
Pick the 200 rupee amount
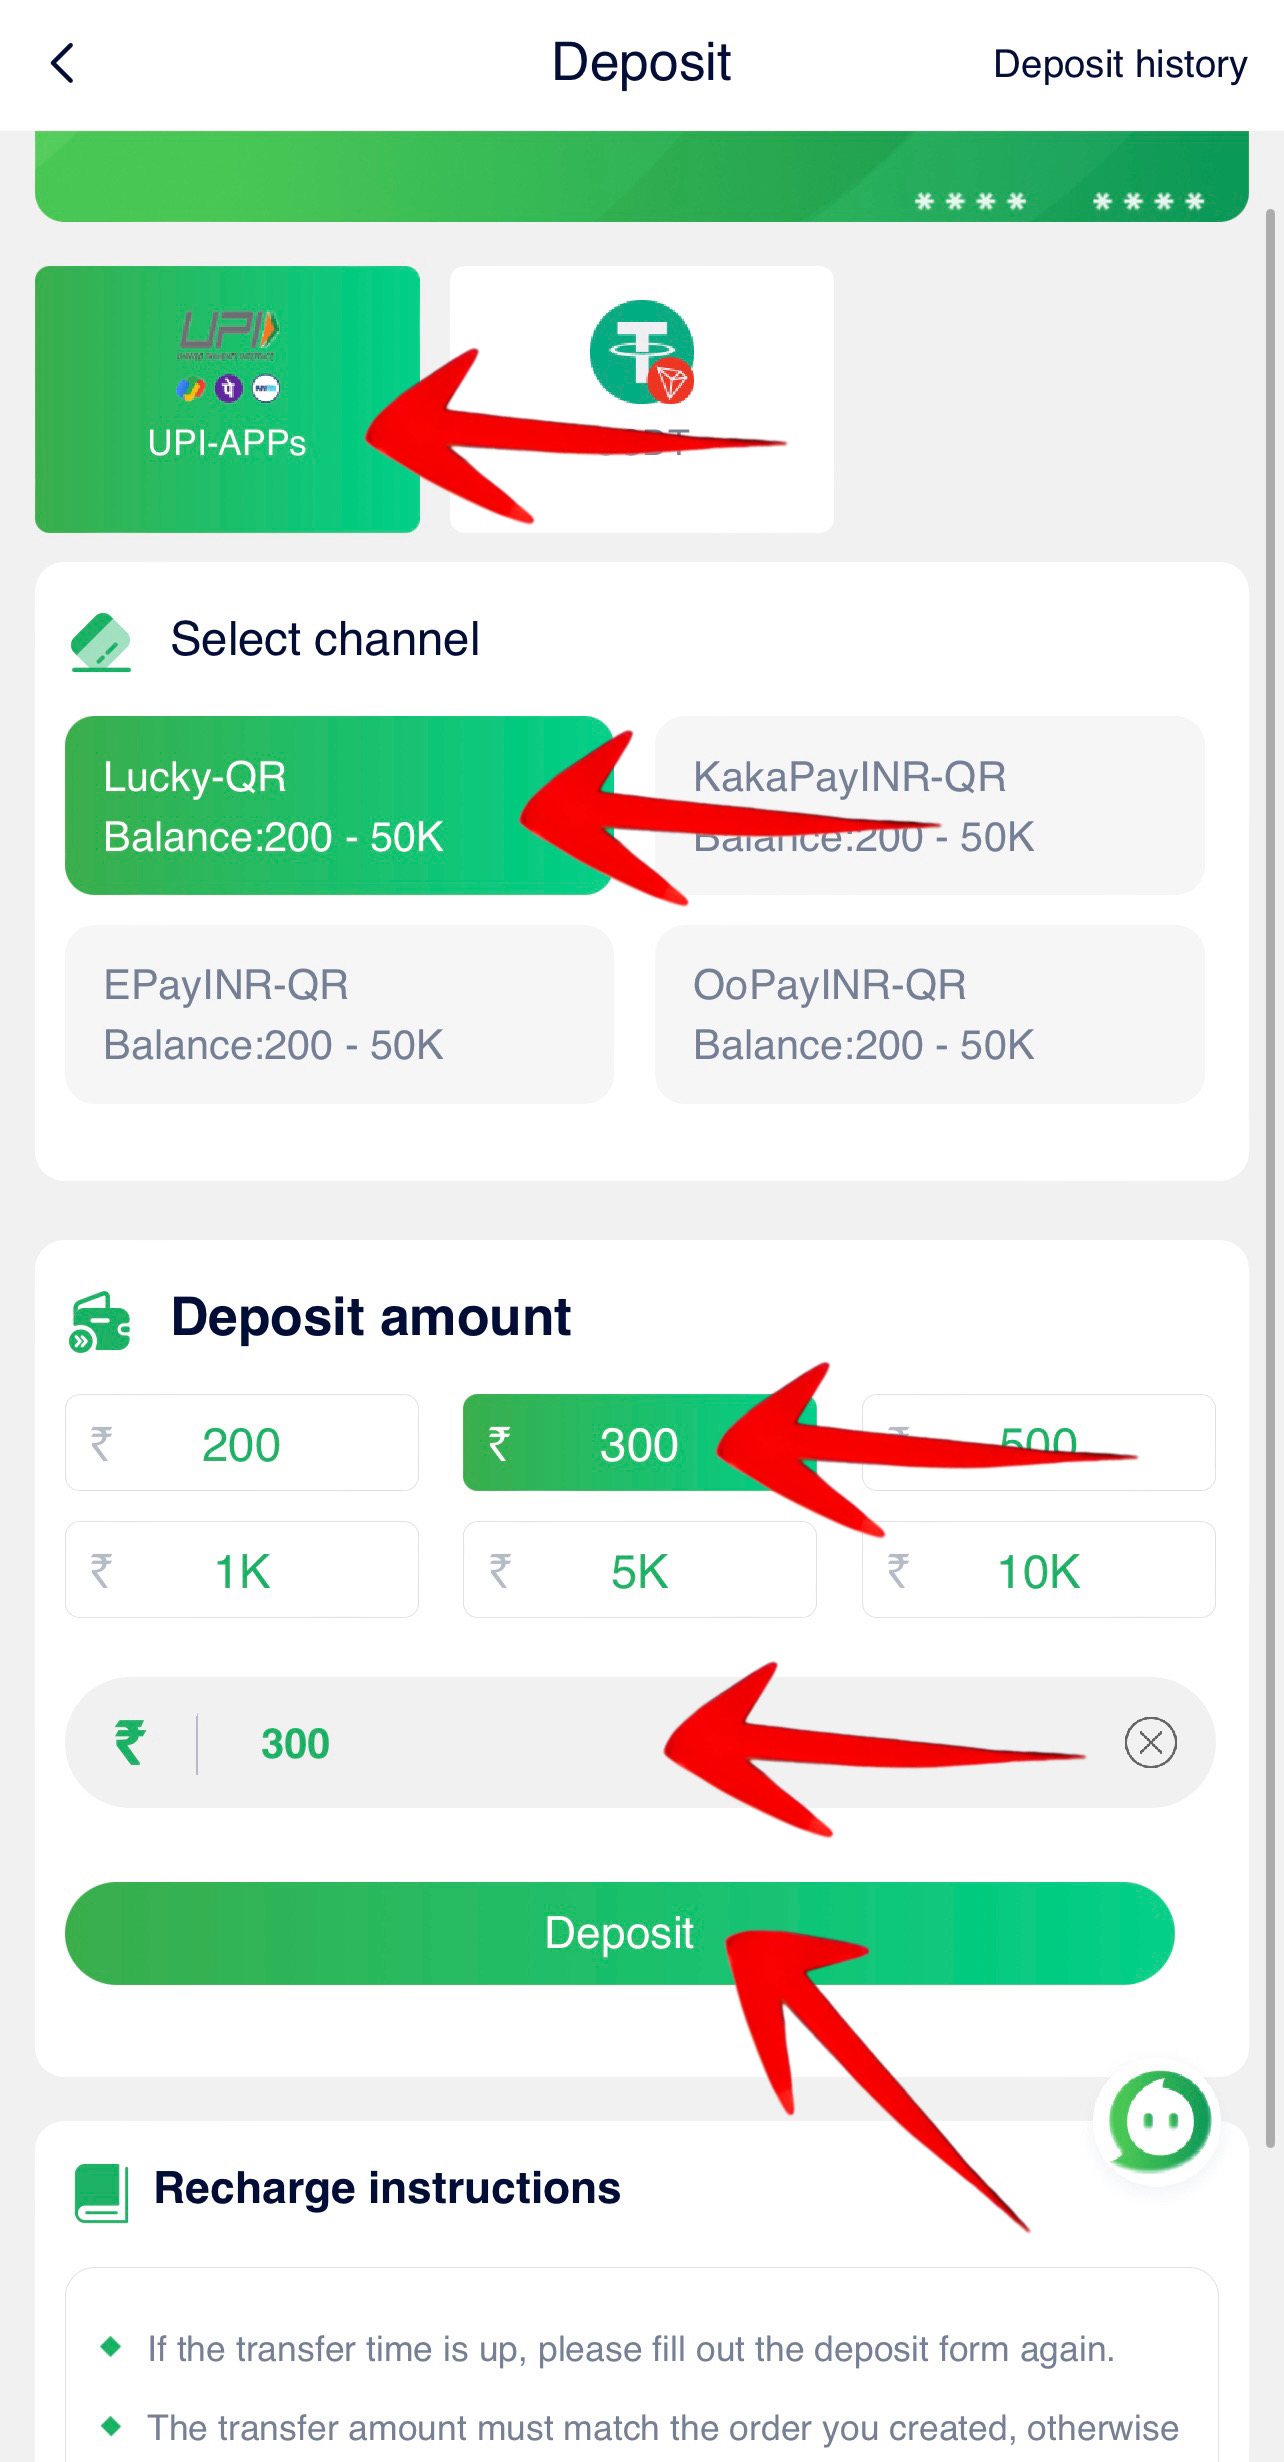pos(241,1443)
